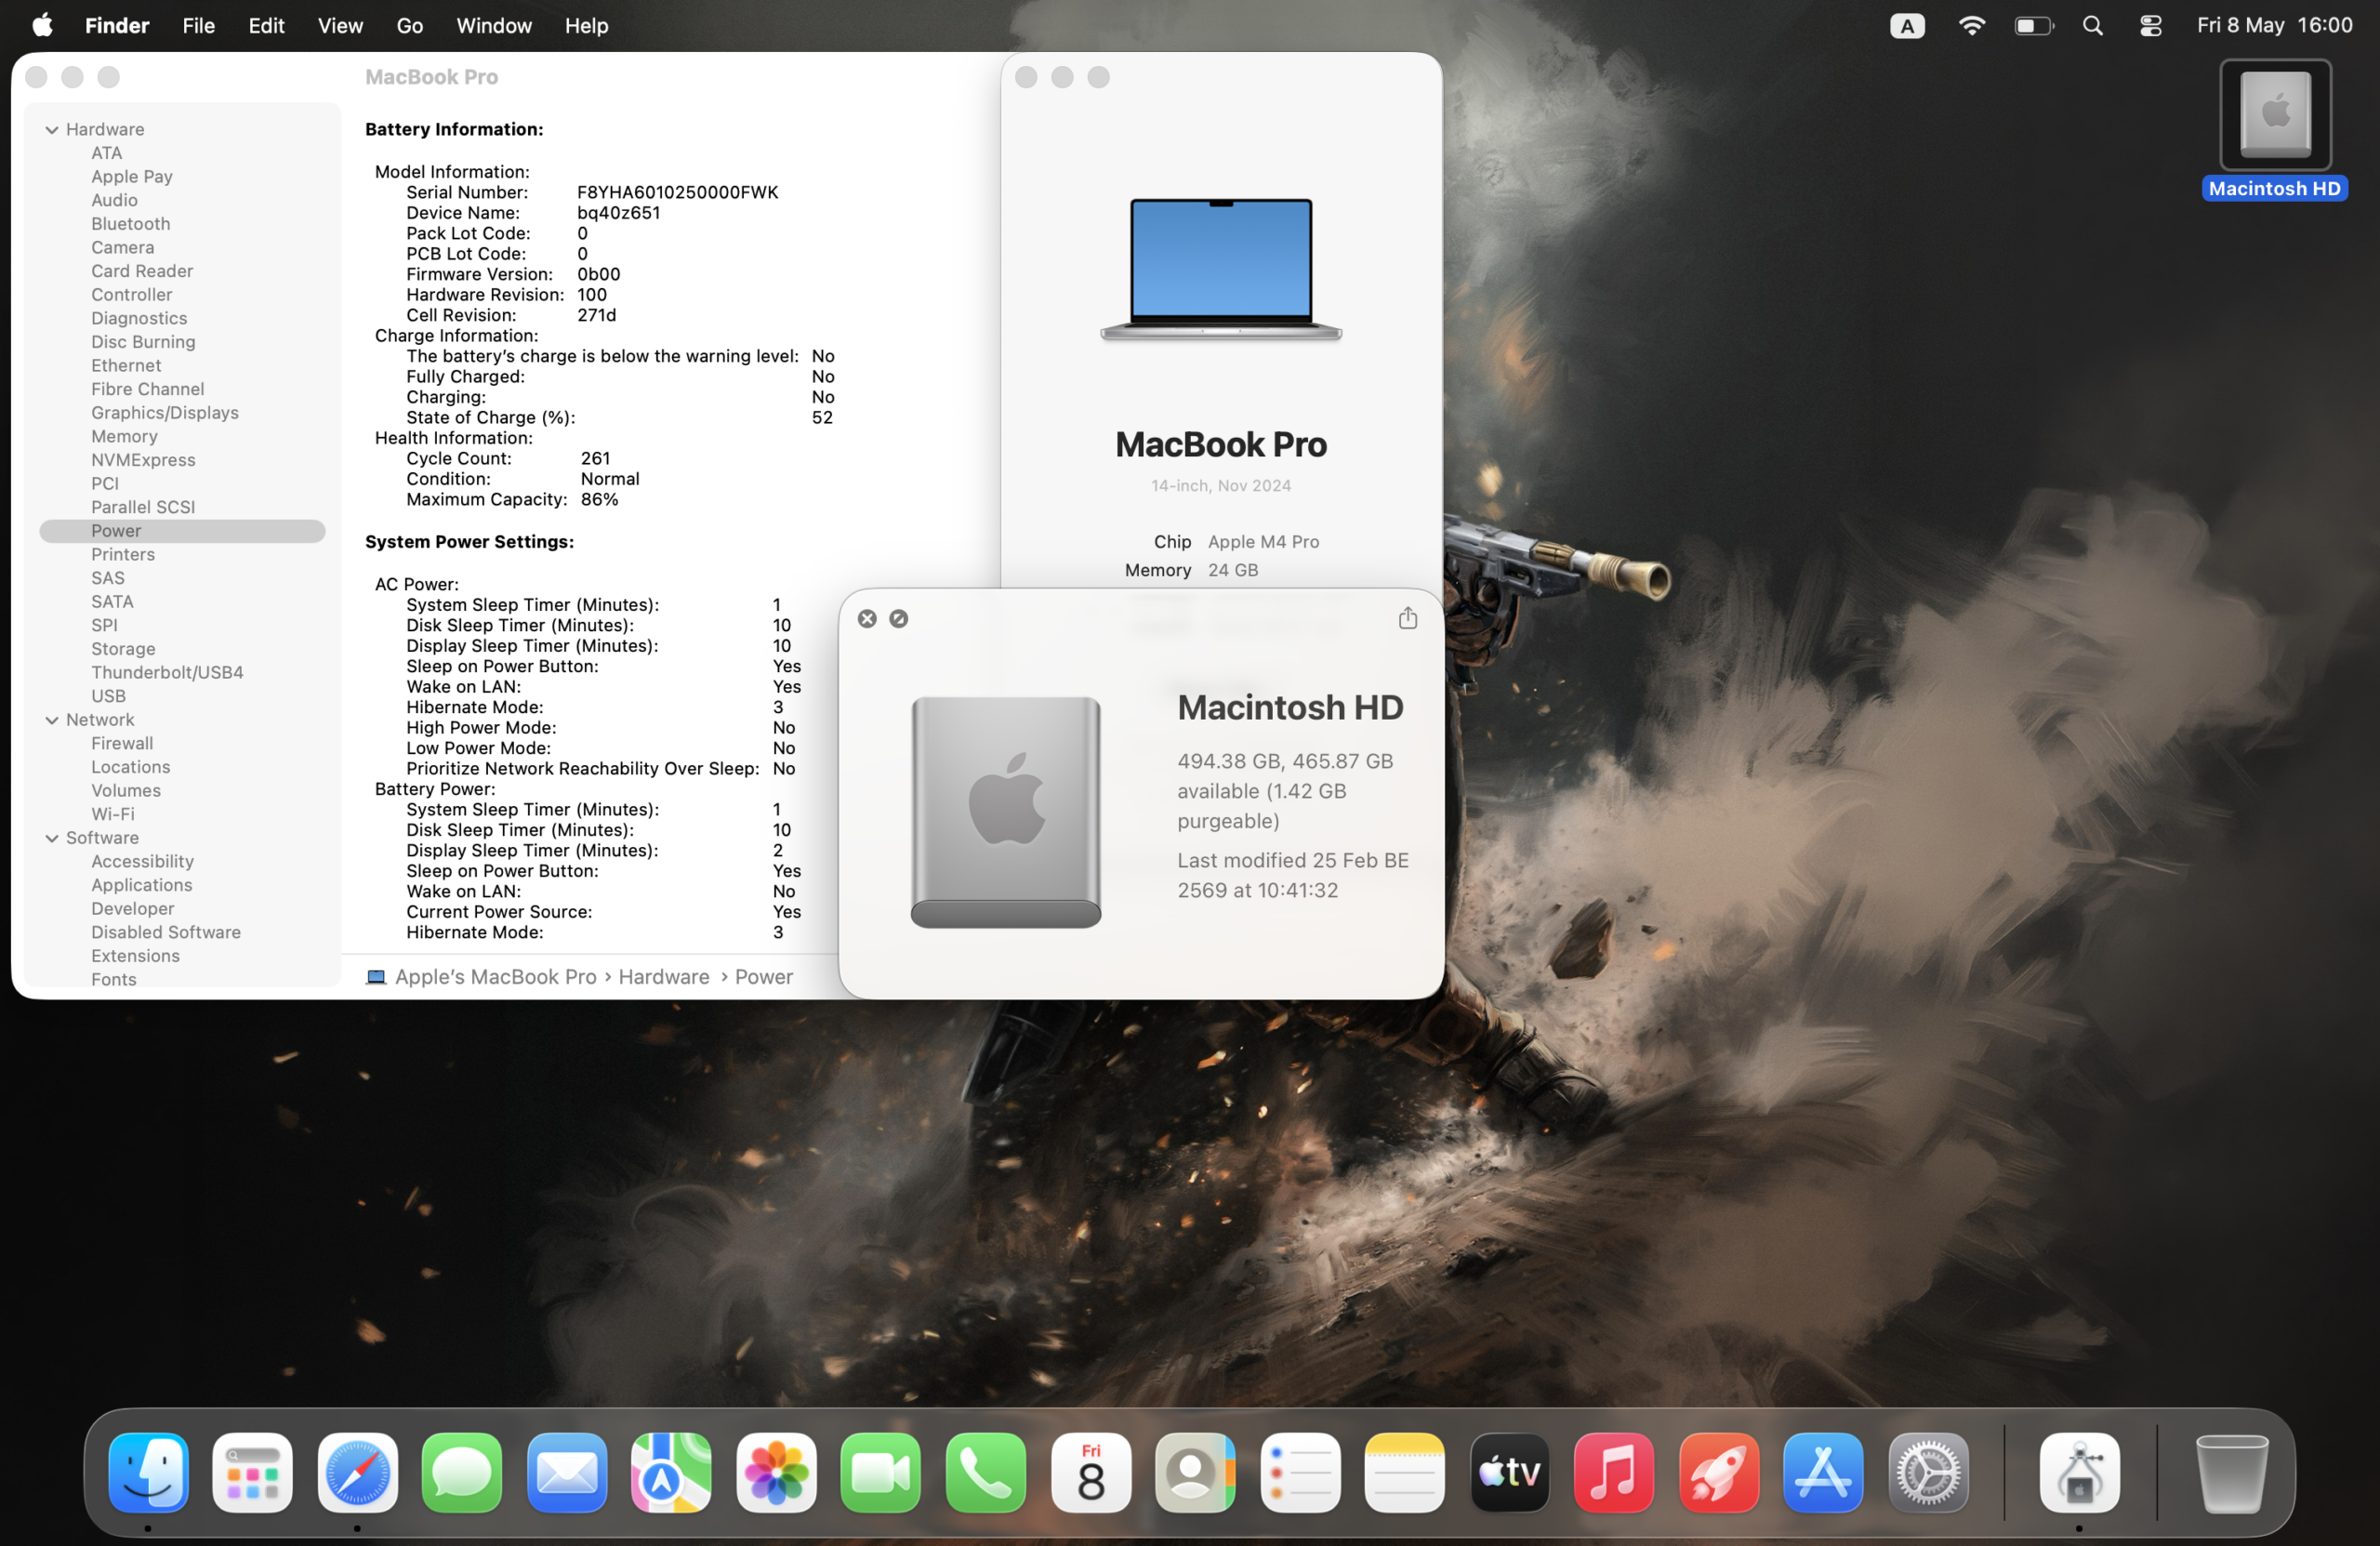Image resolution: width=2380 pixels, height=1546 pixels.
Task: Open the red rocket app in Dock
Action: click(1719, 1472)
